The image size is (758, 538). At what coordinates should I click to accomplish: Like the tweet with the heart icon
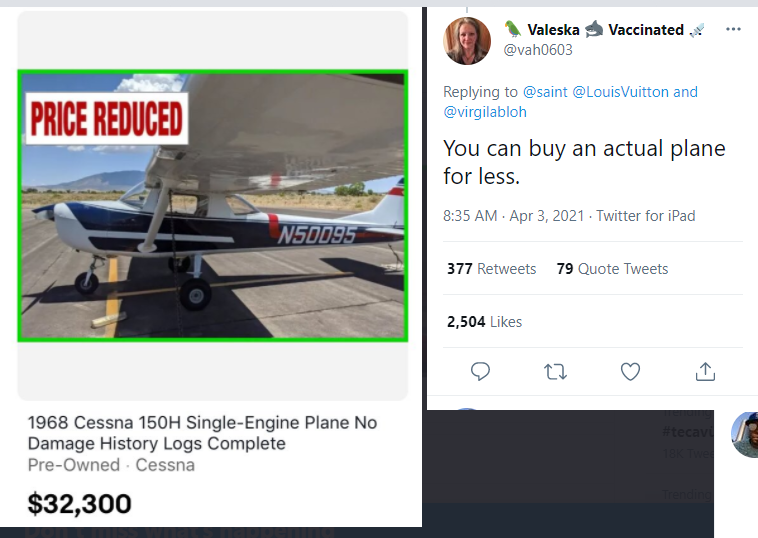630,371
